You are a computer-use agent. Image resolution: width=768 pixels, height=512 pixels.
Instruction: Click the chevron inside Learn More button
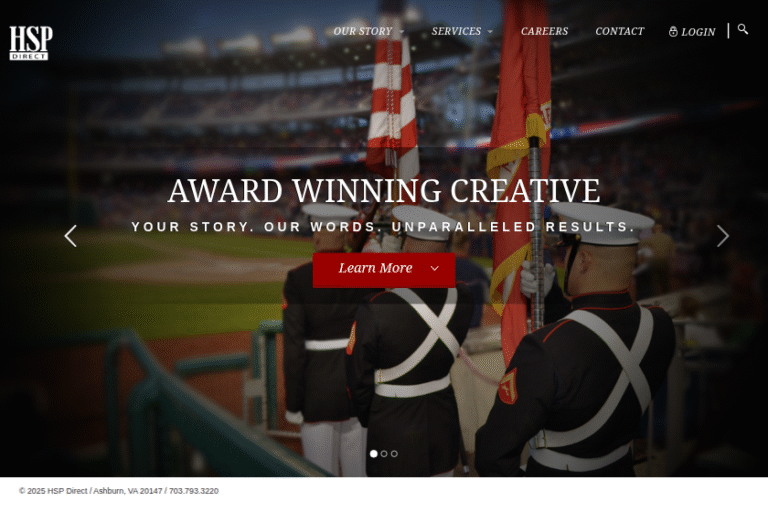(x=434, y=268)
